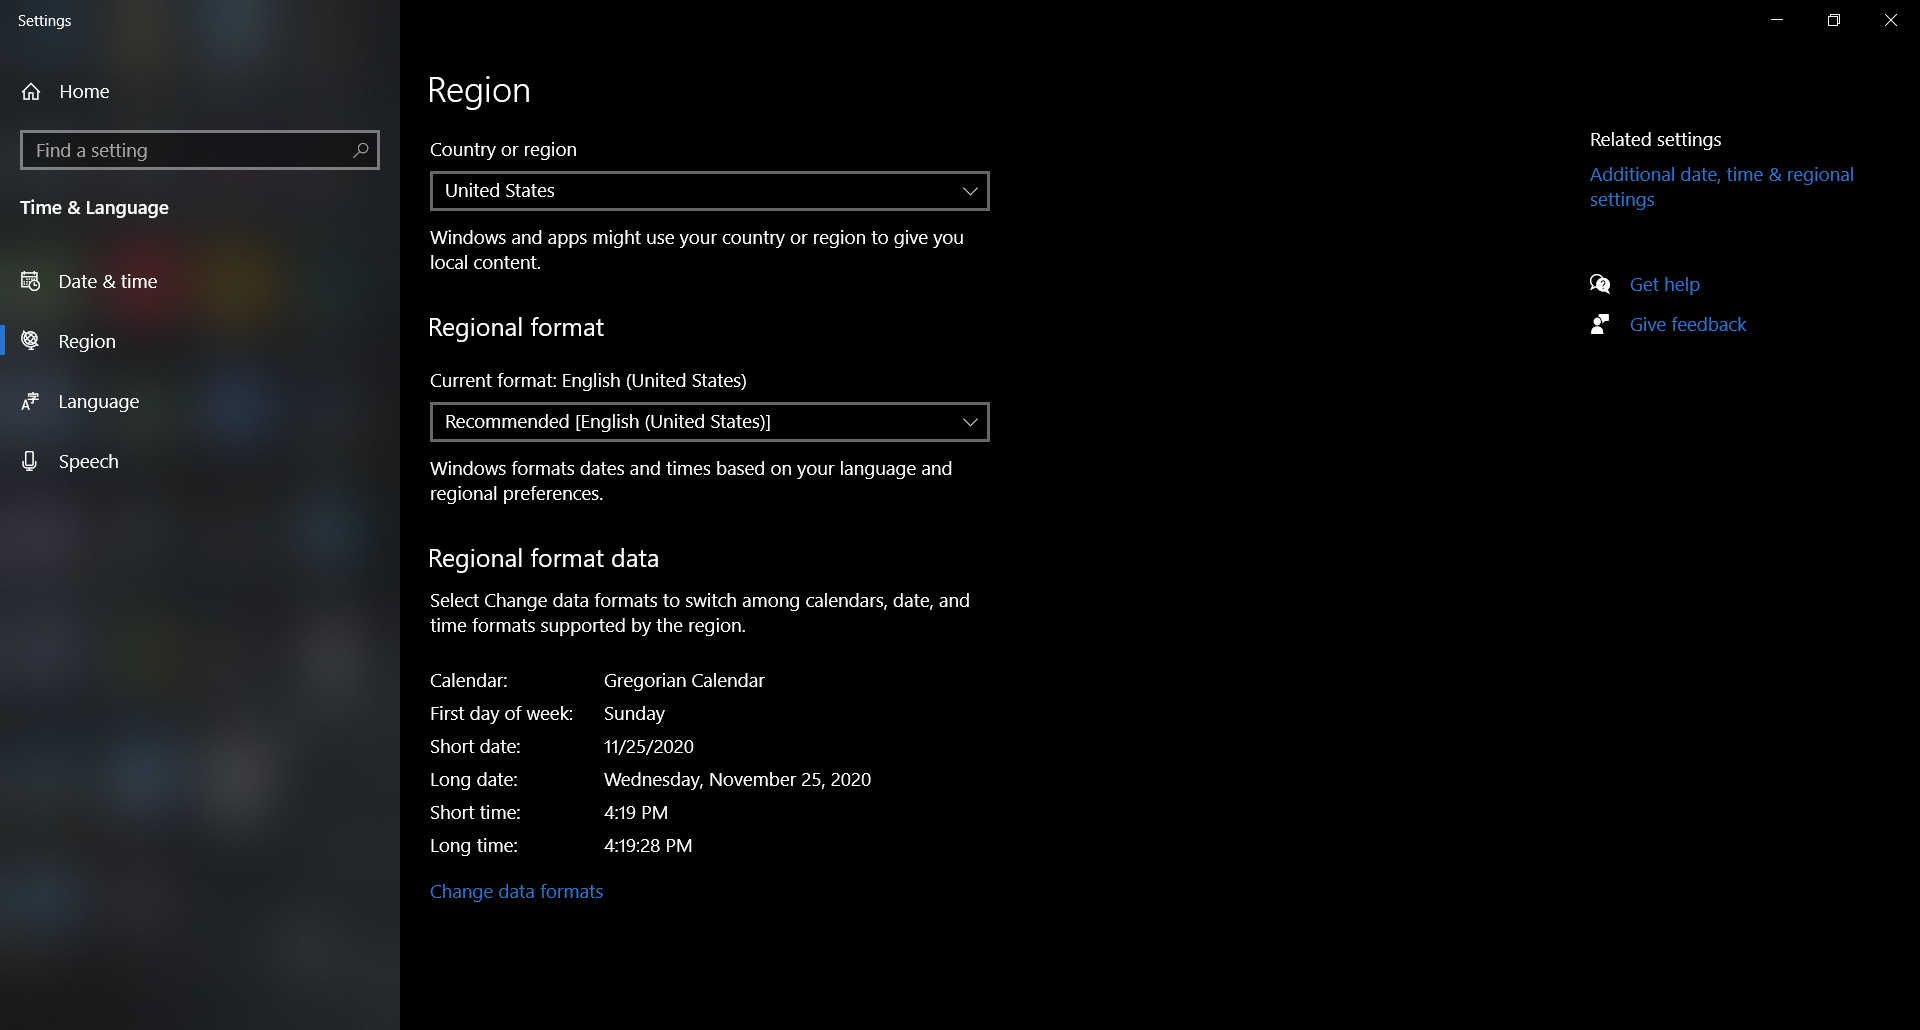Return to the Settings Home page
Screen dimensions: 1920x1030
83,91
